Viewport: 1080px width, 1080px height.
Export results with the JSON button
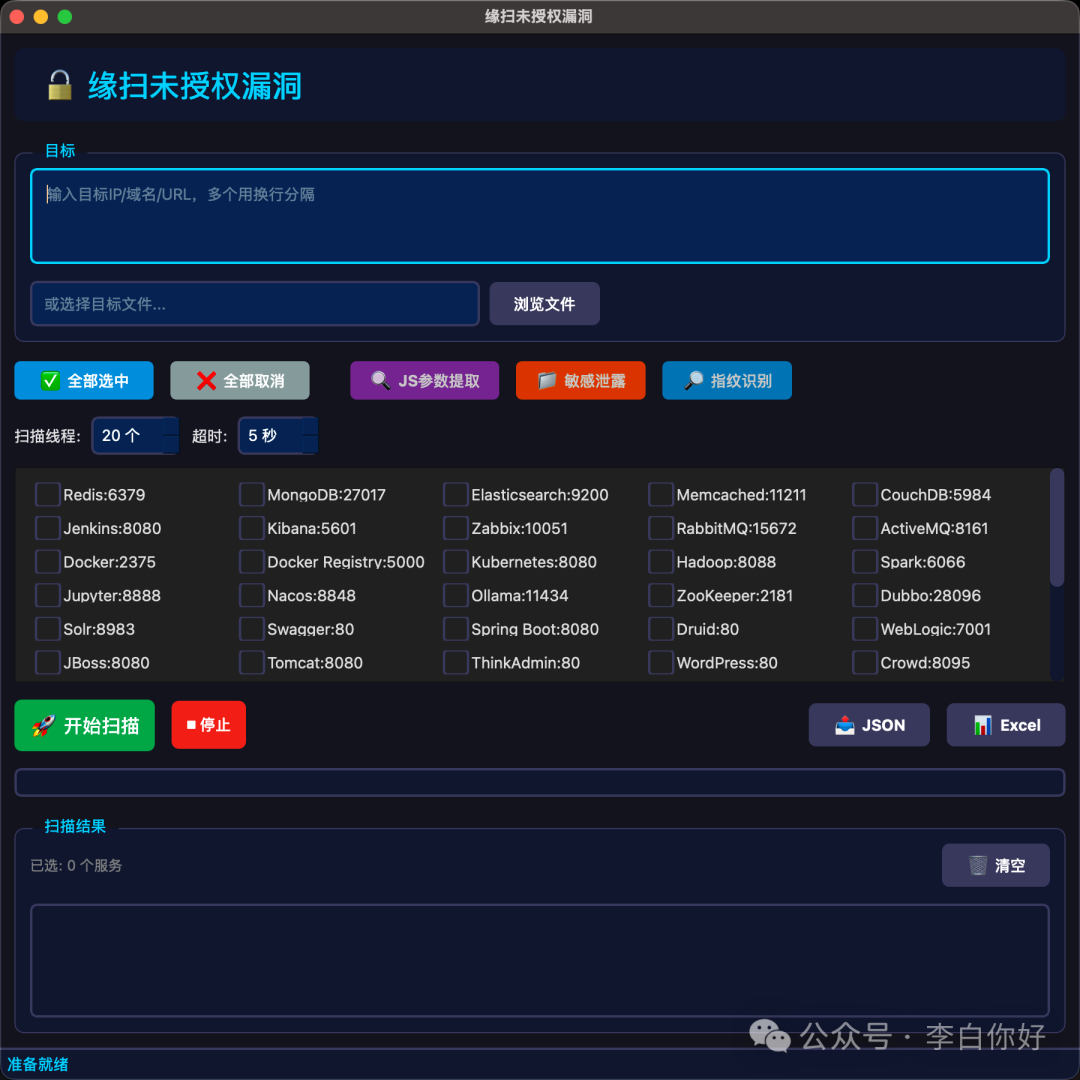click(x=869, y=725)
